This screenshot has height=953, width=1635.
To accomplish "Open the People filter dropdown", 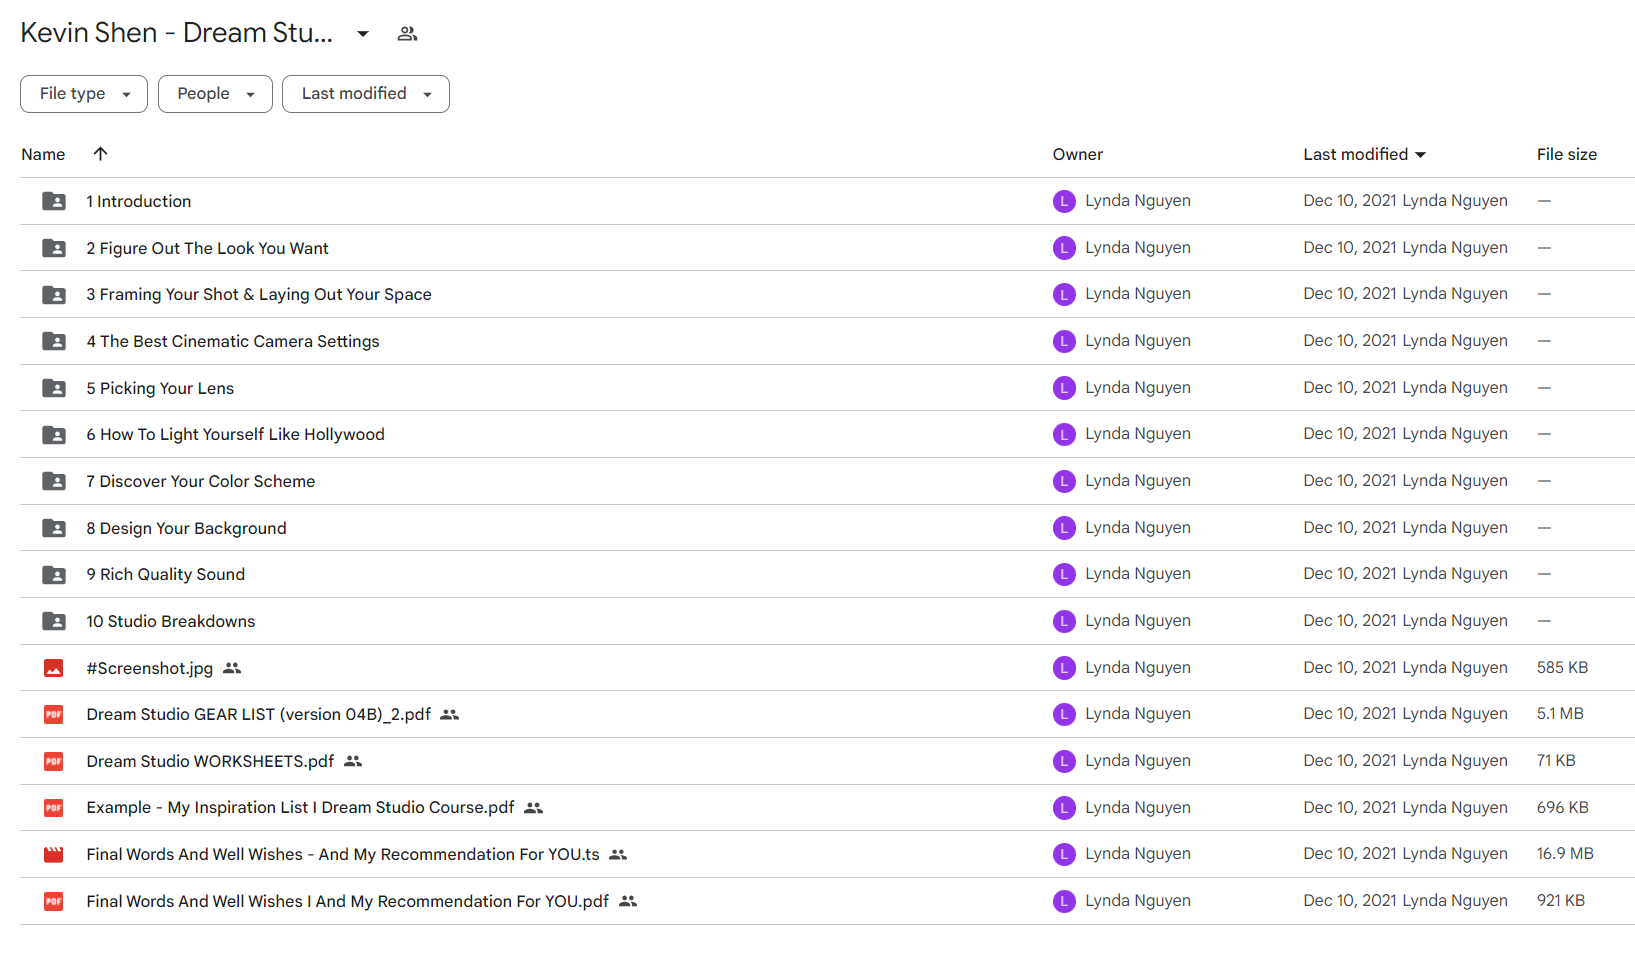I will [215, 94].
